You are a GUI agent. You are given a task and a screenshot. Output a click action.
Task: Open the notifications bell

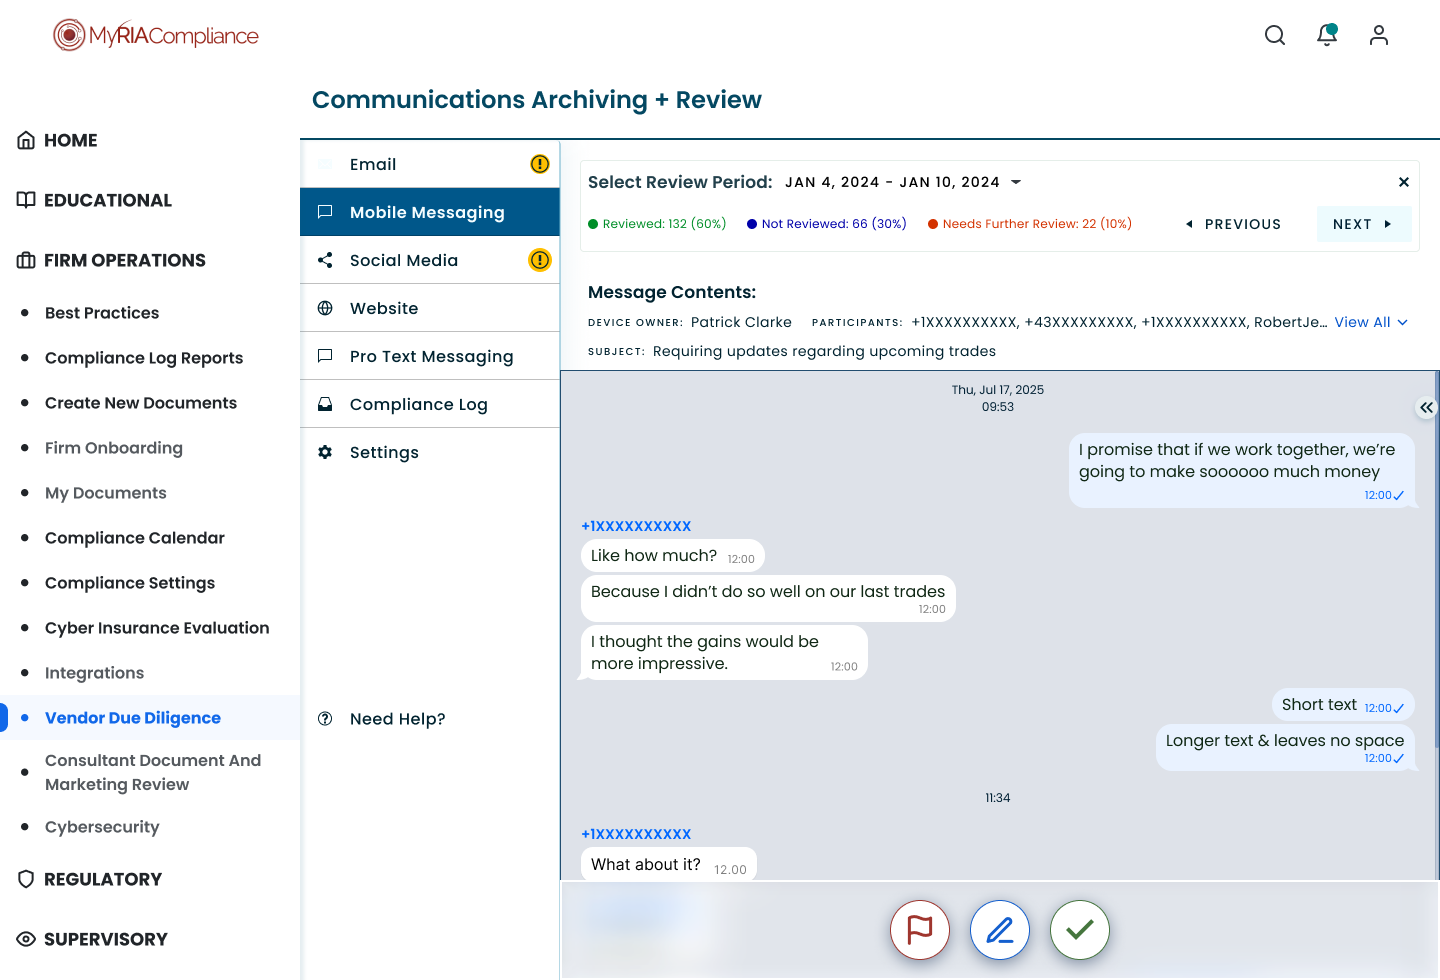point(1327,35)
